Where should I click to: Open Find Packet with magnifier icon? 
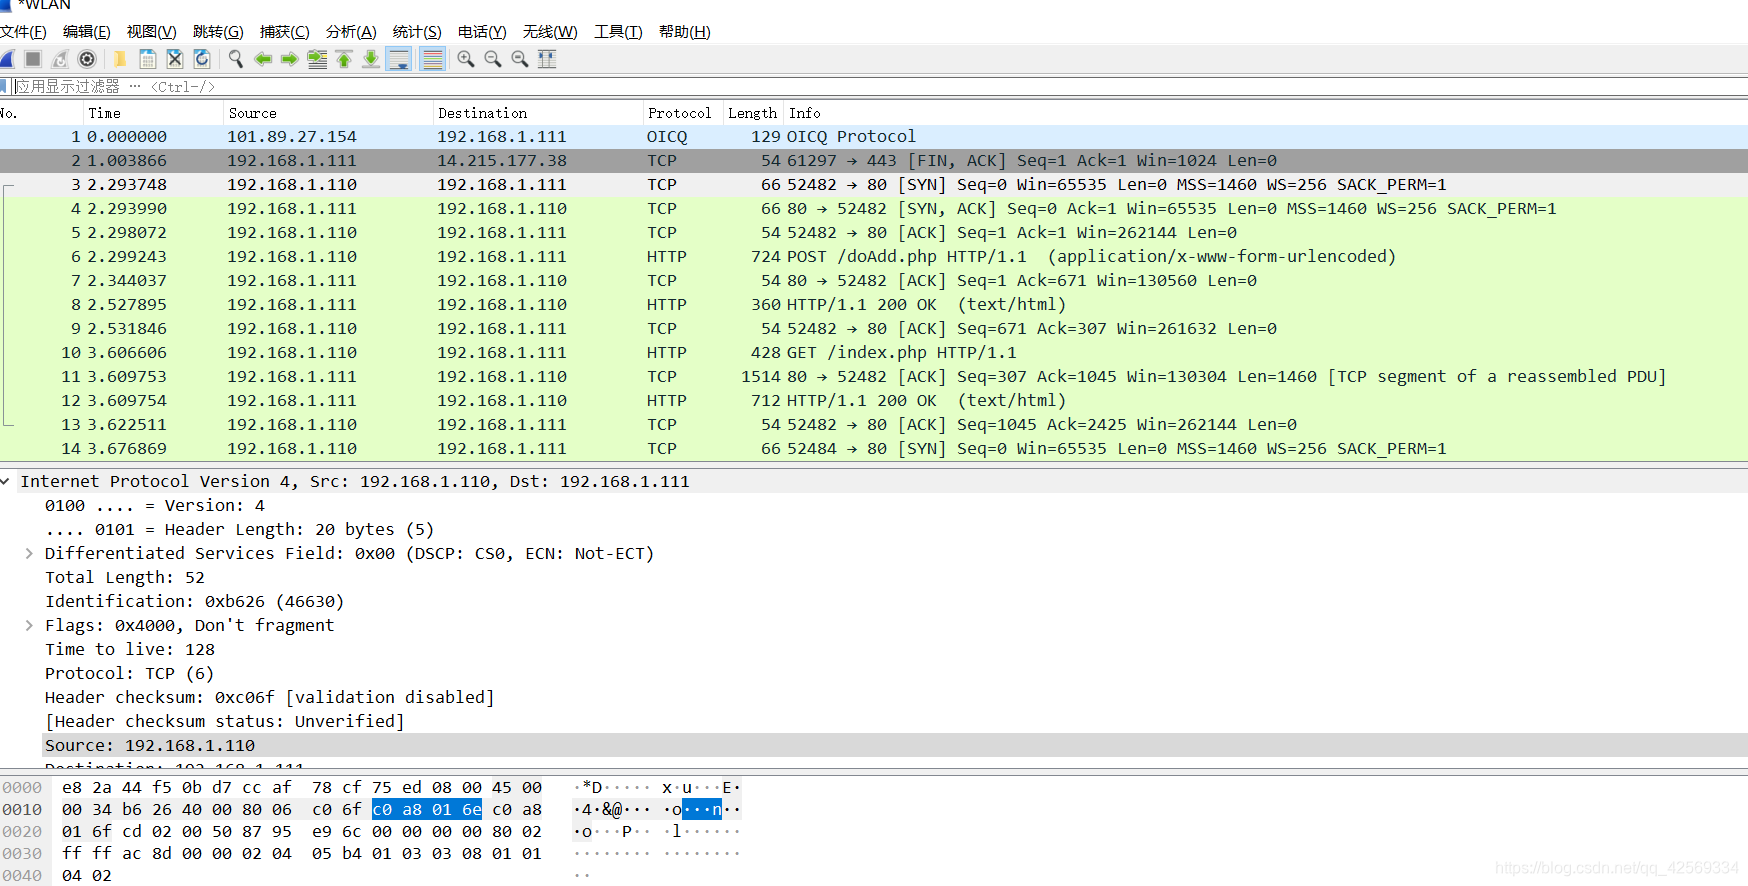[236, 59]
